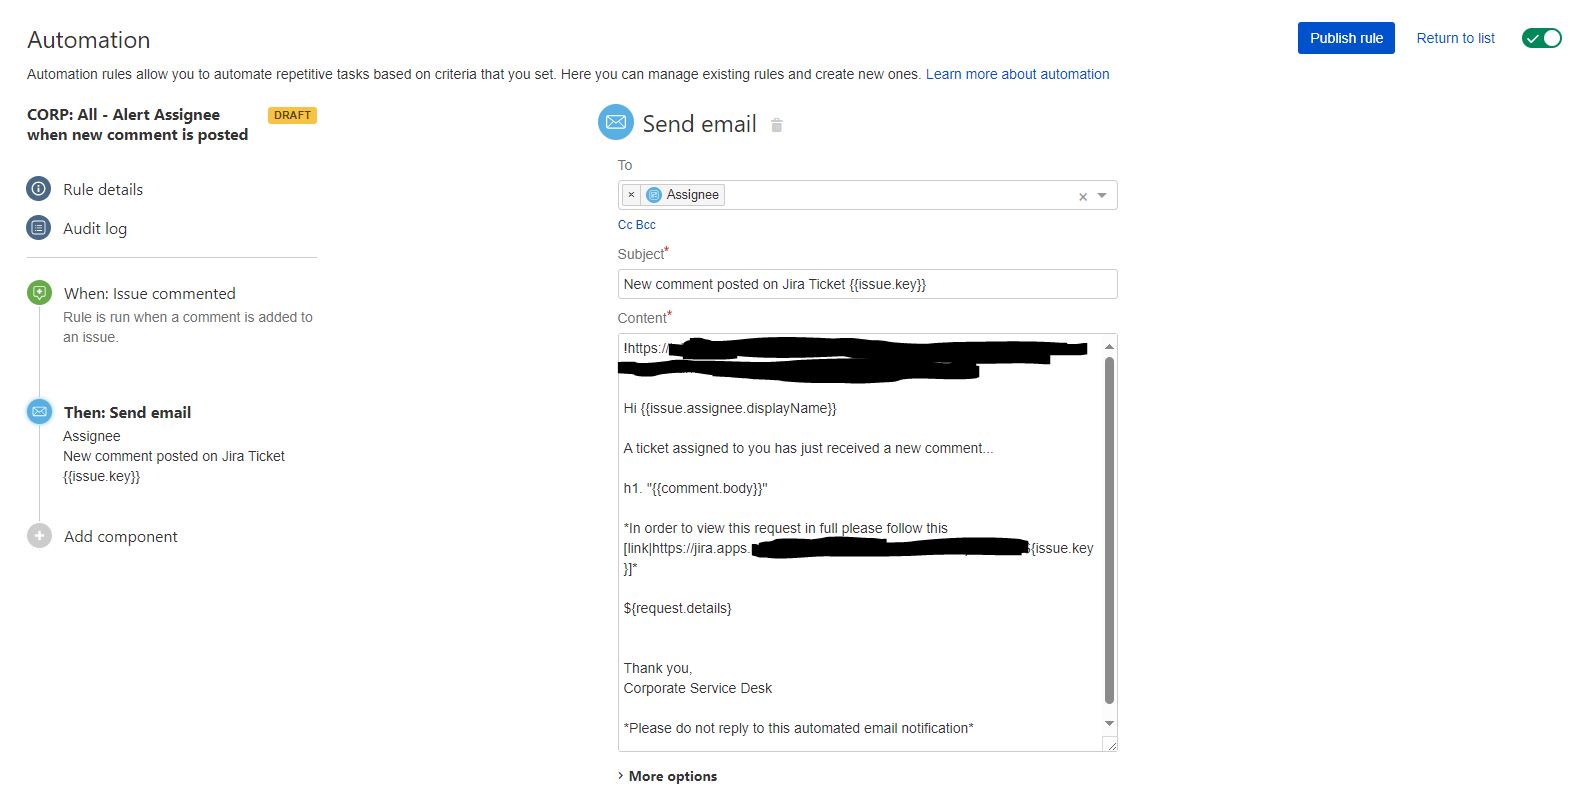Image resolution: width=1572 pixels, height=807 pixels.
Task: Open Rule details
Action: 103,189
